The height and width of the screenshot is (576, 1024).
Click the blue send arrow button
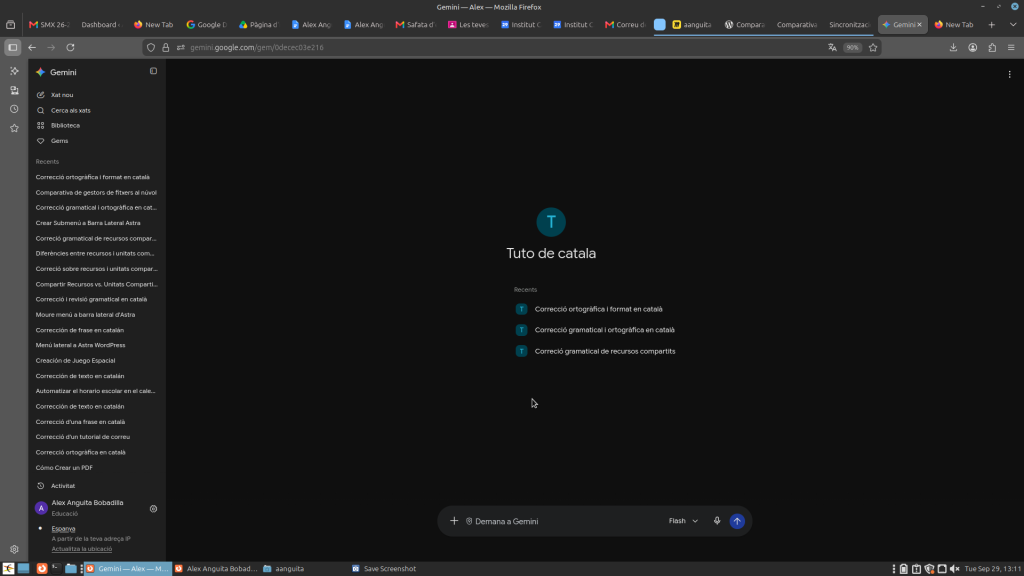coord(737,521)
